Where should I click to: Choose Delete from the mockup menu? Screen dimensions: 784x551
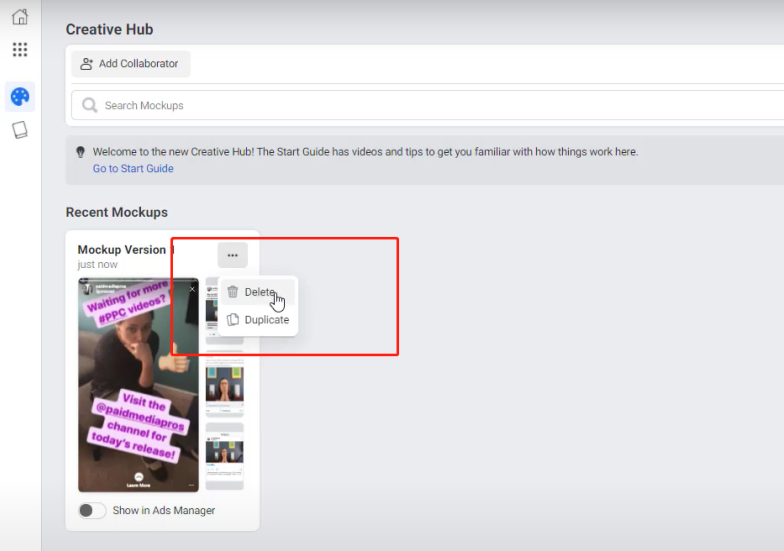point(259,292)
